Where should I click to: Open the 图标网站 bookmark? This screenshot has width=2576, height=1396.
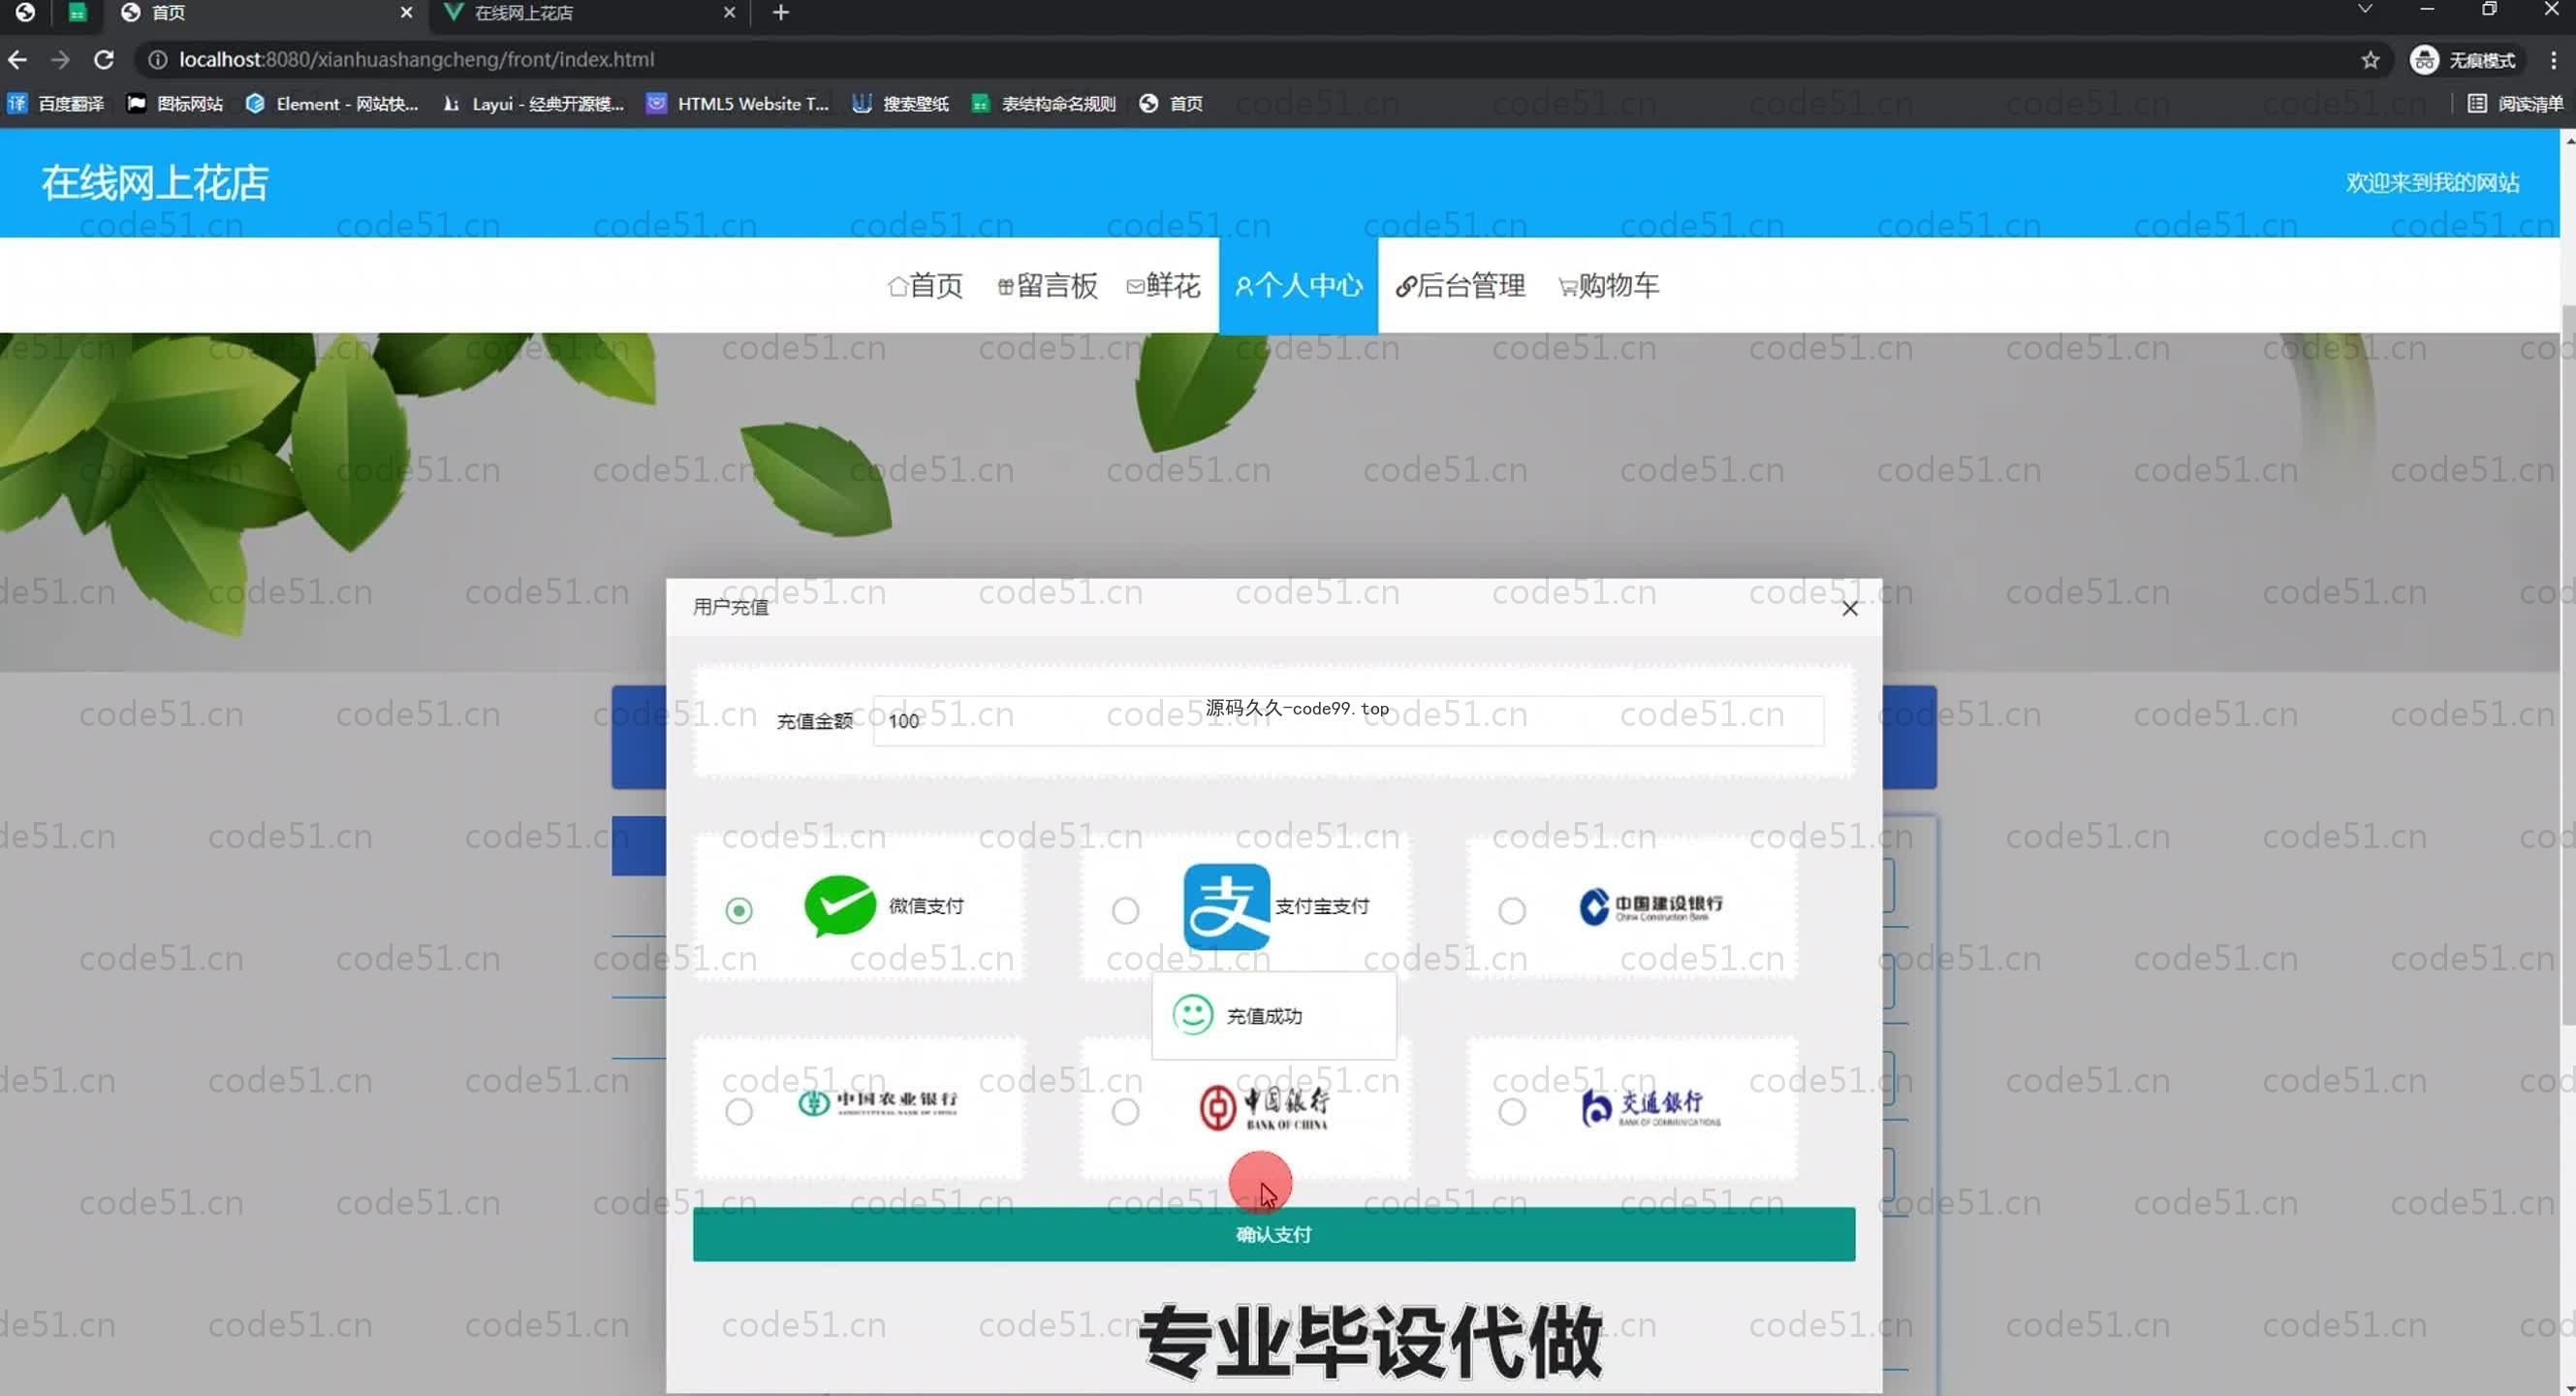coord(175,104)
